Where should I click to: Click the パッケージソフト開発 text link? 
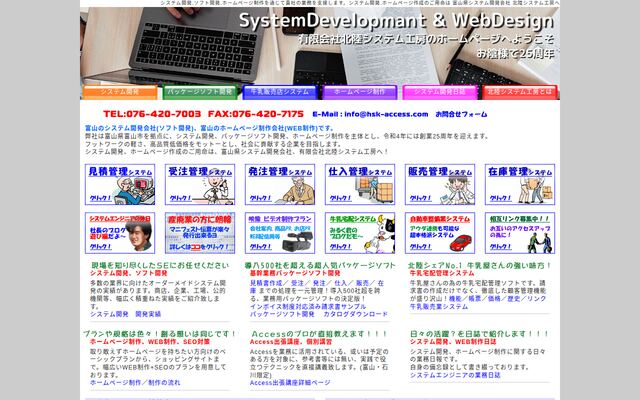(282, 314)
